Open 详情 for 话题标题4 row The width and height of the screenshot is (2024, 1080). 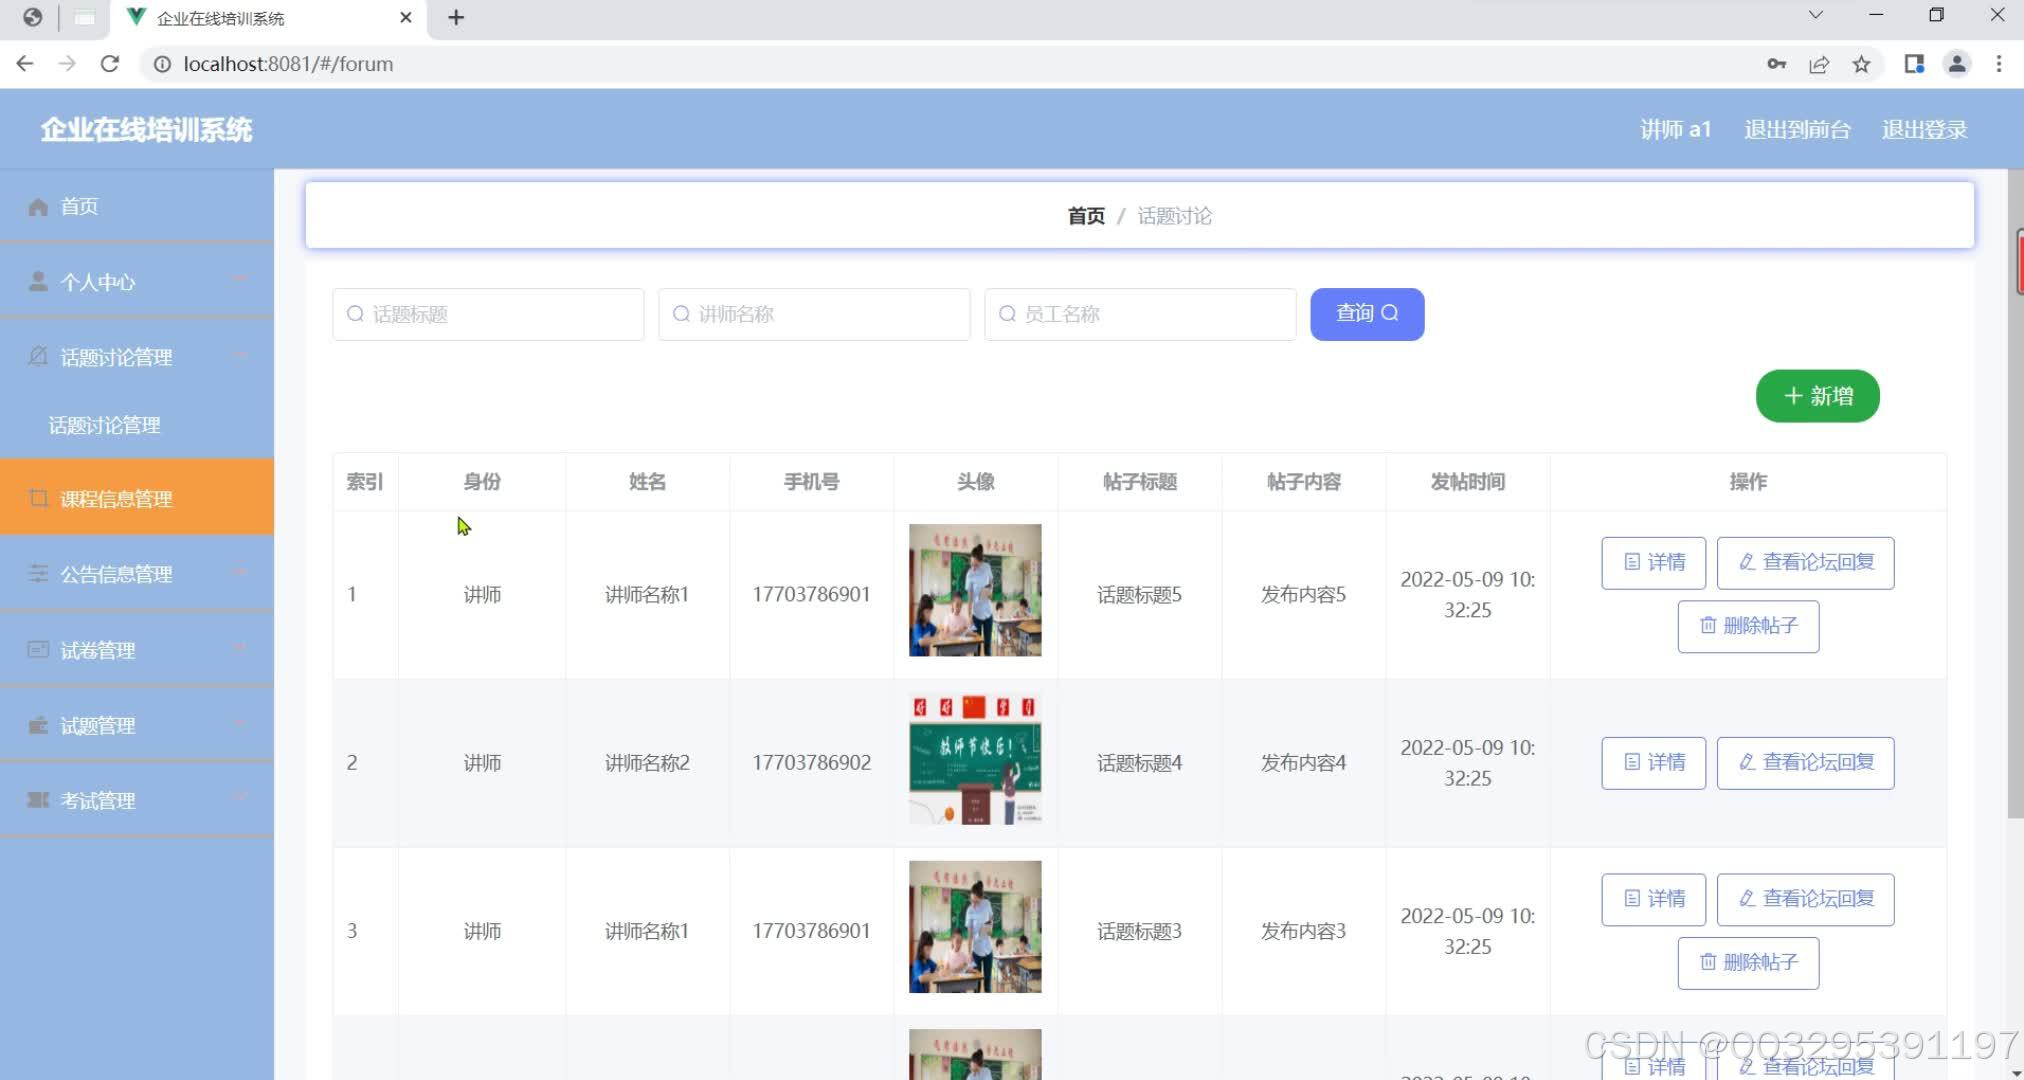(1653, 763)
